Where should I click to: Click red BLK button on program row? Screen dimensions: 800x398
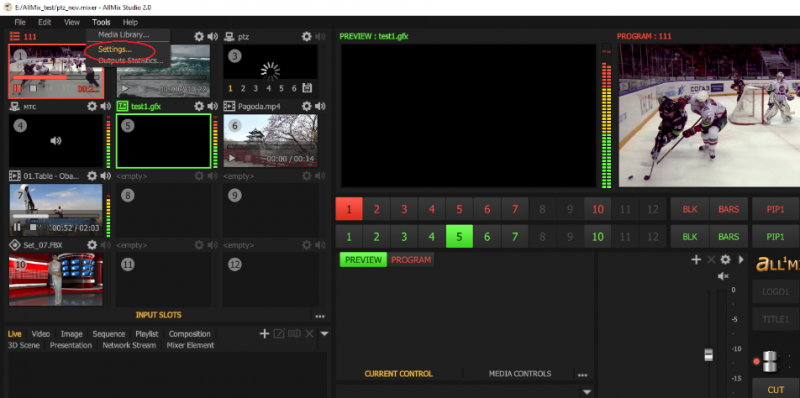tap(690, 209)
